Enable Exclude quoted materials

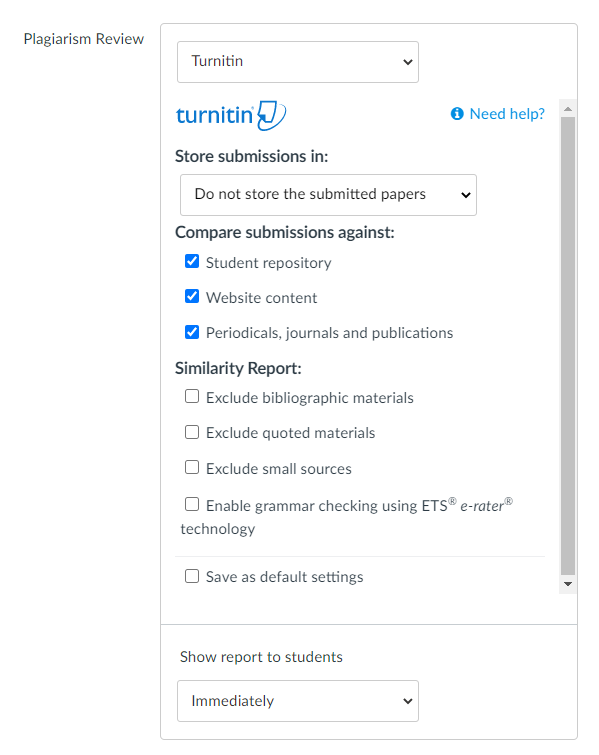(192, 432)
